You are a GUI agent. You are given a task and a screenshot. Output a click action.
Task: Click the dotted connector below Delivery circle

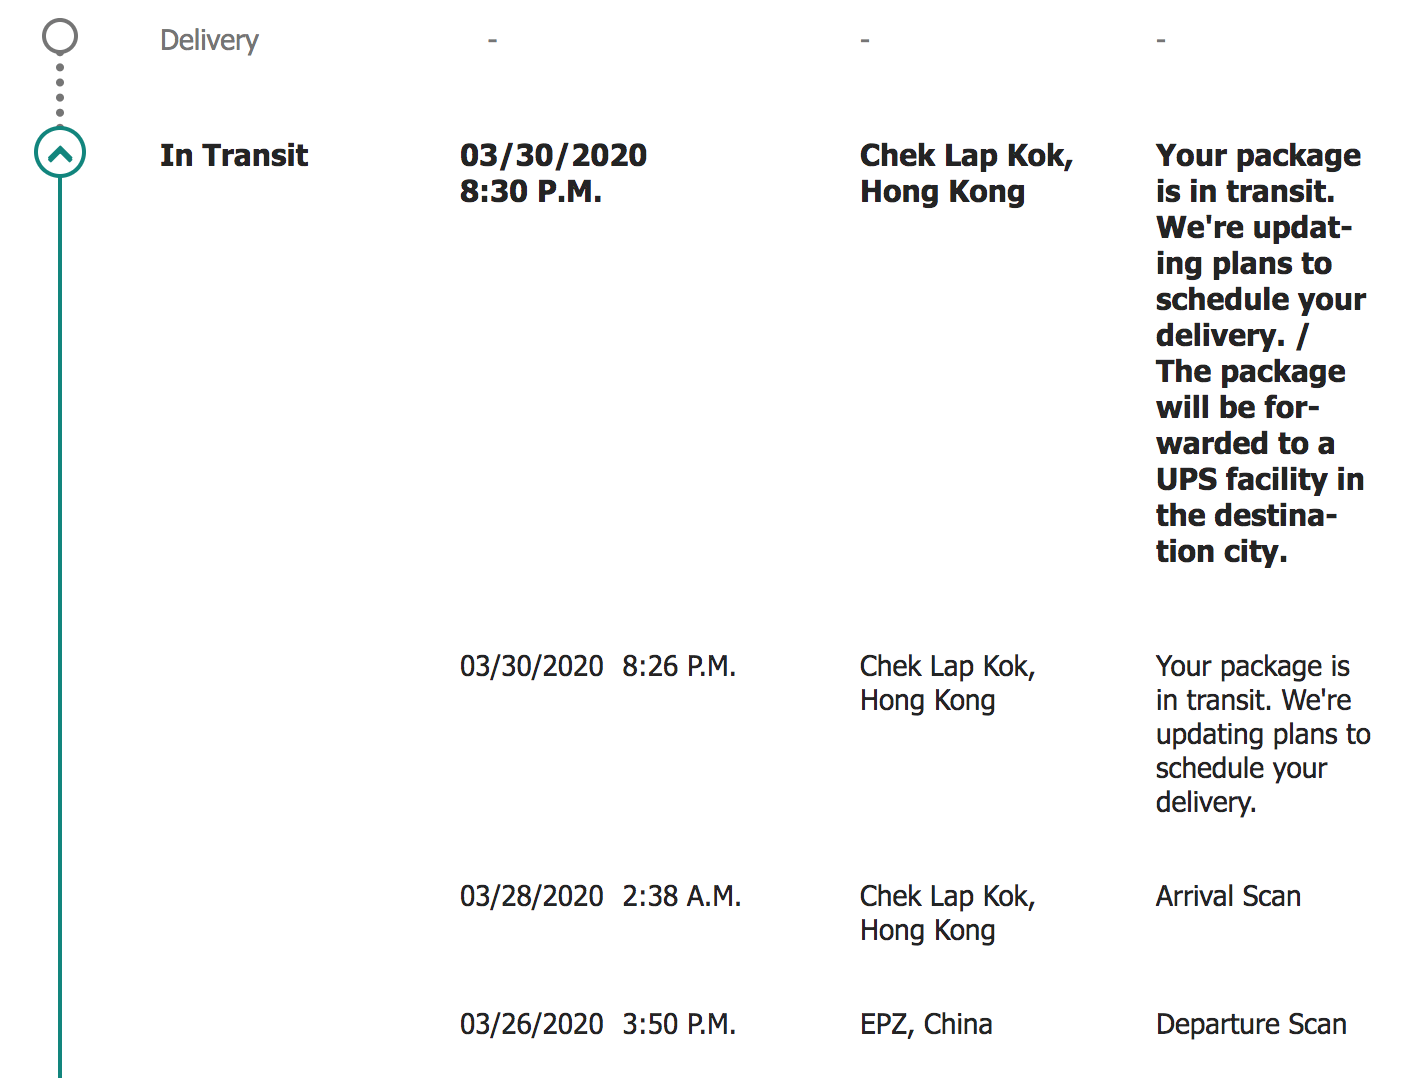60,91
